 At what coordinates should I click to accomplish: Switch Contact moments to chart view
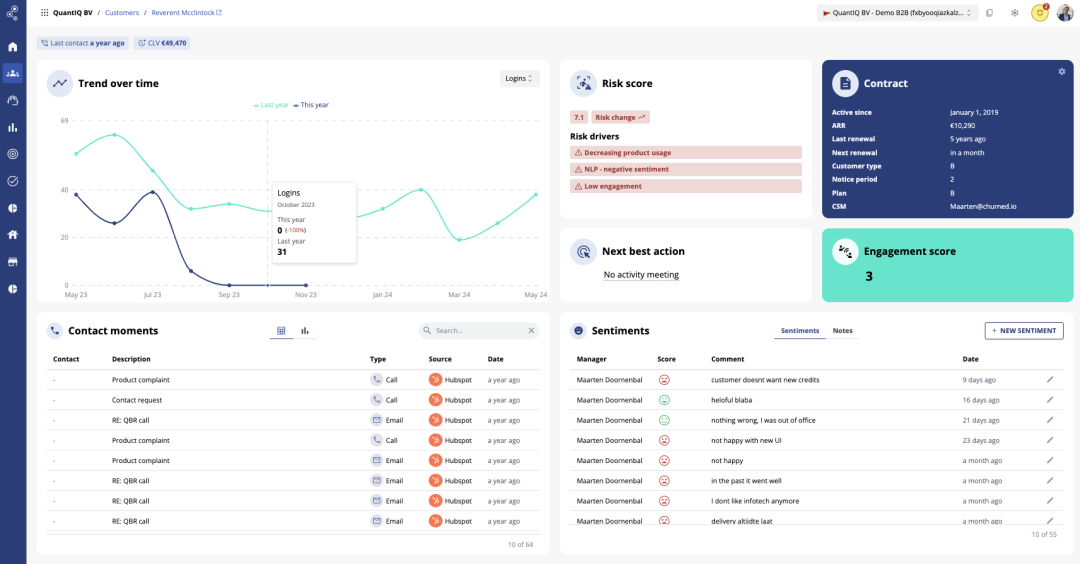tap(304, 331)
